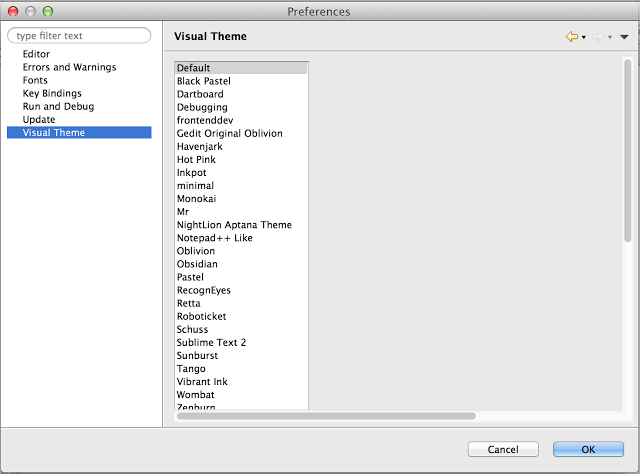Select Hot Pink theme
Viewport: 640px width, 474px height.
pos(196,160)
